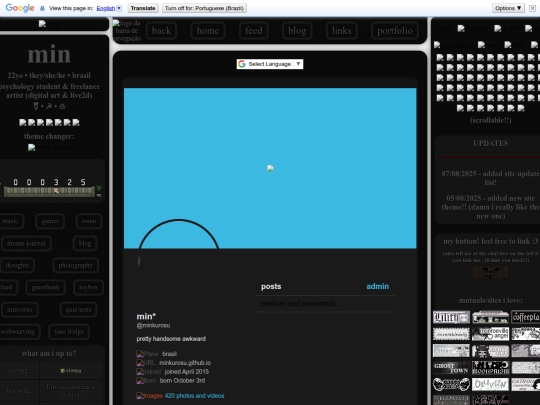Open the photography sidebar button
This screenshot has width=540, height=405.
pyautogui.click(x=75, y=266)
